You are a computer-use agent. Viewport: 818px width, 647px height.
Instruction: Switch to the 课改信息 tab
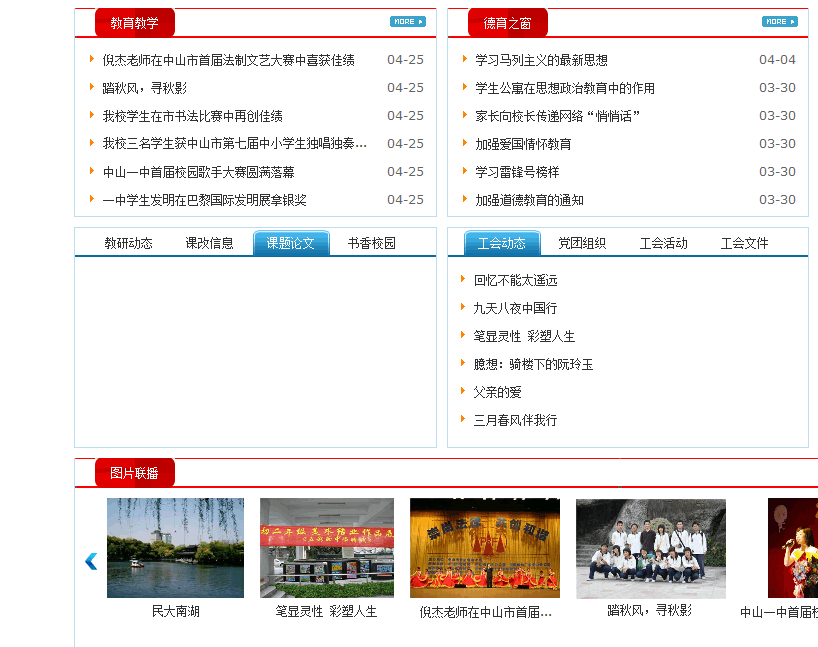(209, 243)
